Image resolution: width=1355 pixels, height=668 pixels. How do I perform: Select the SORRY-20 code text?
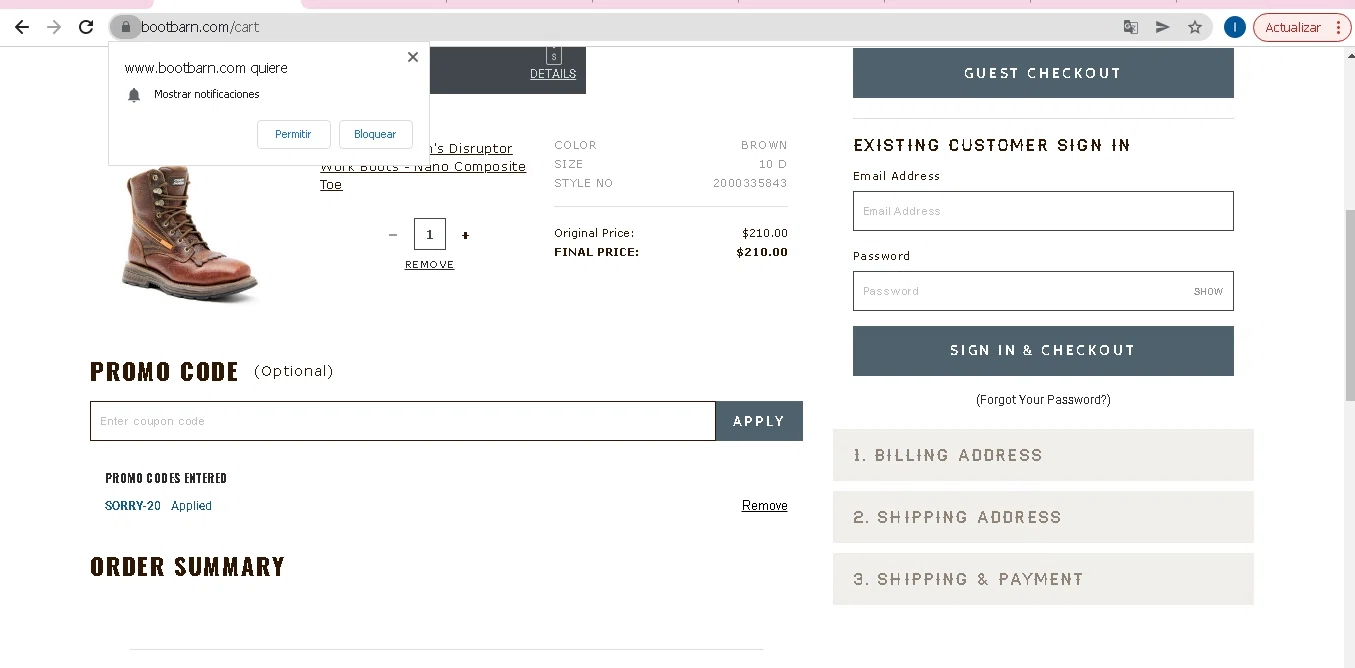coord(133,506)
